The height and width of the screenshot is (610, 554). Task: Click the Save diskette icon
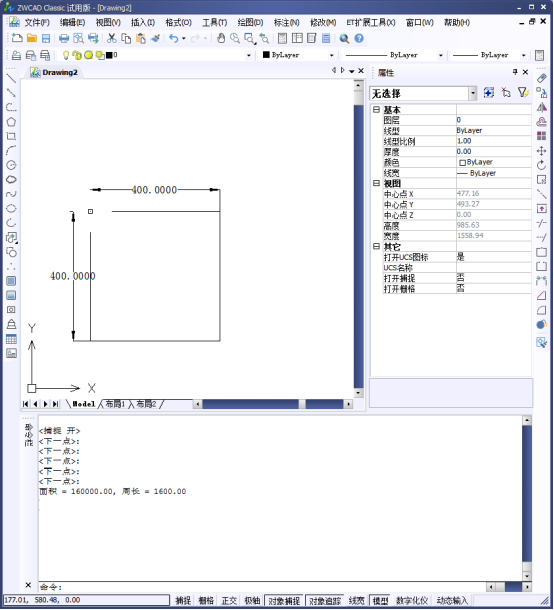click(46, 38)
